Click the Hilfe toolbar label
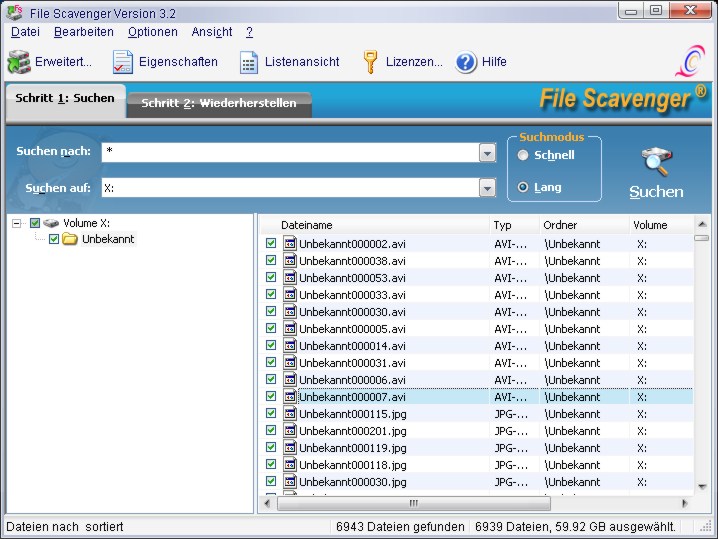This screenshot has width=718, height=539. pos(494,62)
